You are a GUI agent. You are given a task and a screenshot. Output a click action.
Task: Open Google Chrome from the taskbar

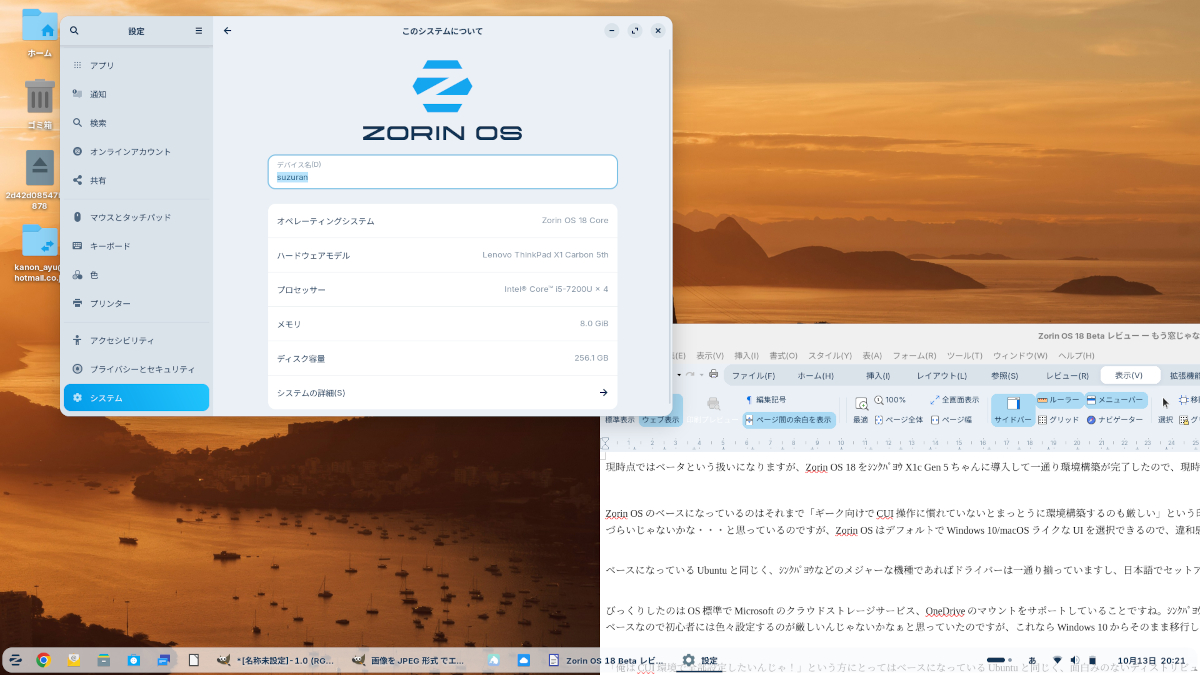(44, 660)
